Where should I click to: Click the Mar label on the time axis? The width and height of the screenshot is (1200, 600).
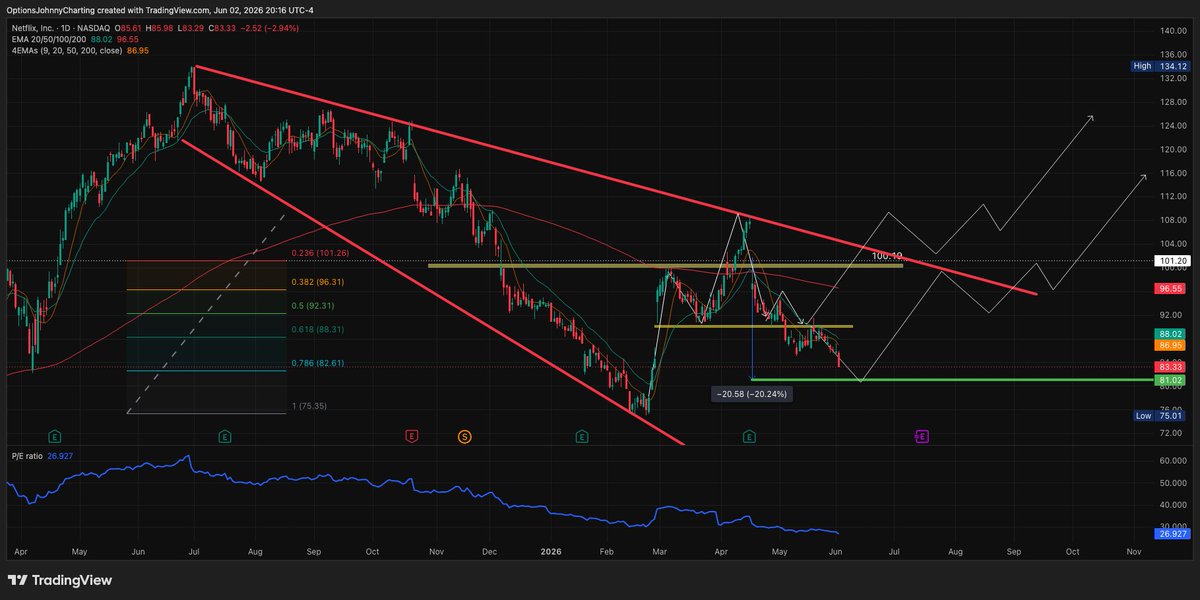tap(658, 551)
